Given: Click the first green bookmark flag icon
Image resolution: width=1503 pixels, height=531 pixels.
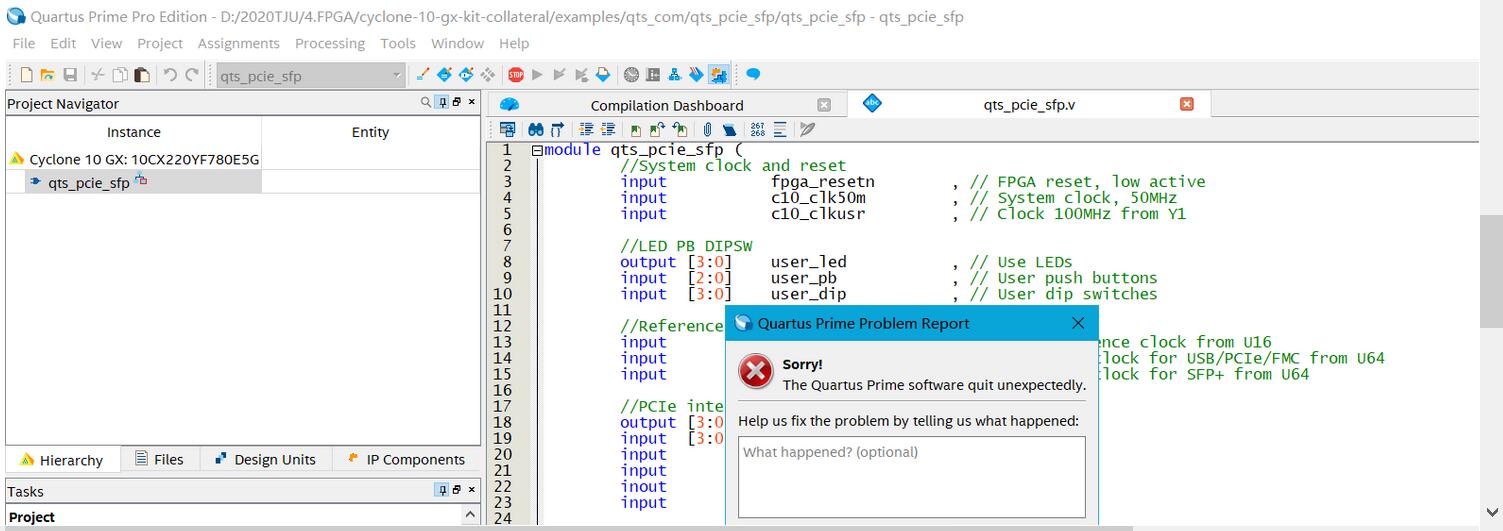Looking at the screenshot, I should 636,129.
